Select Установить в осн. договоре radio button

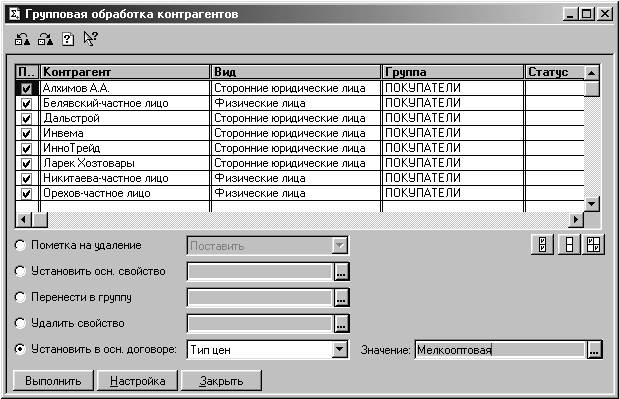20,349
